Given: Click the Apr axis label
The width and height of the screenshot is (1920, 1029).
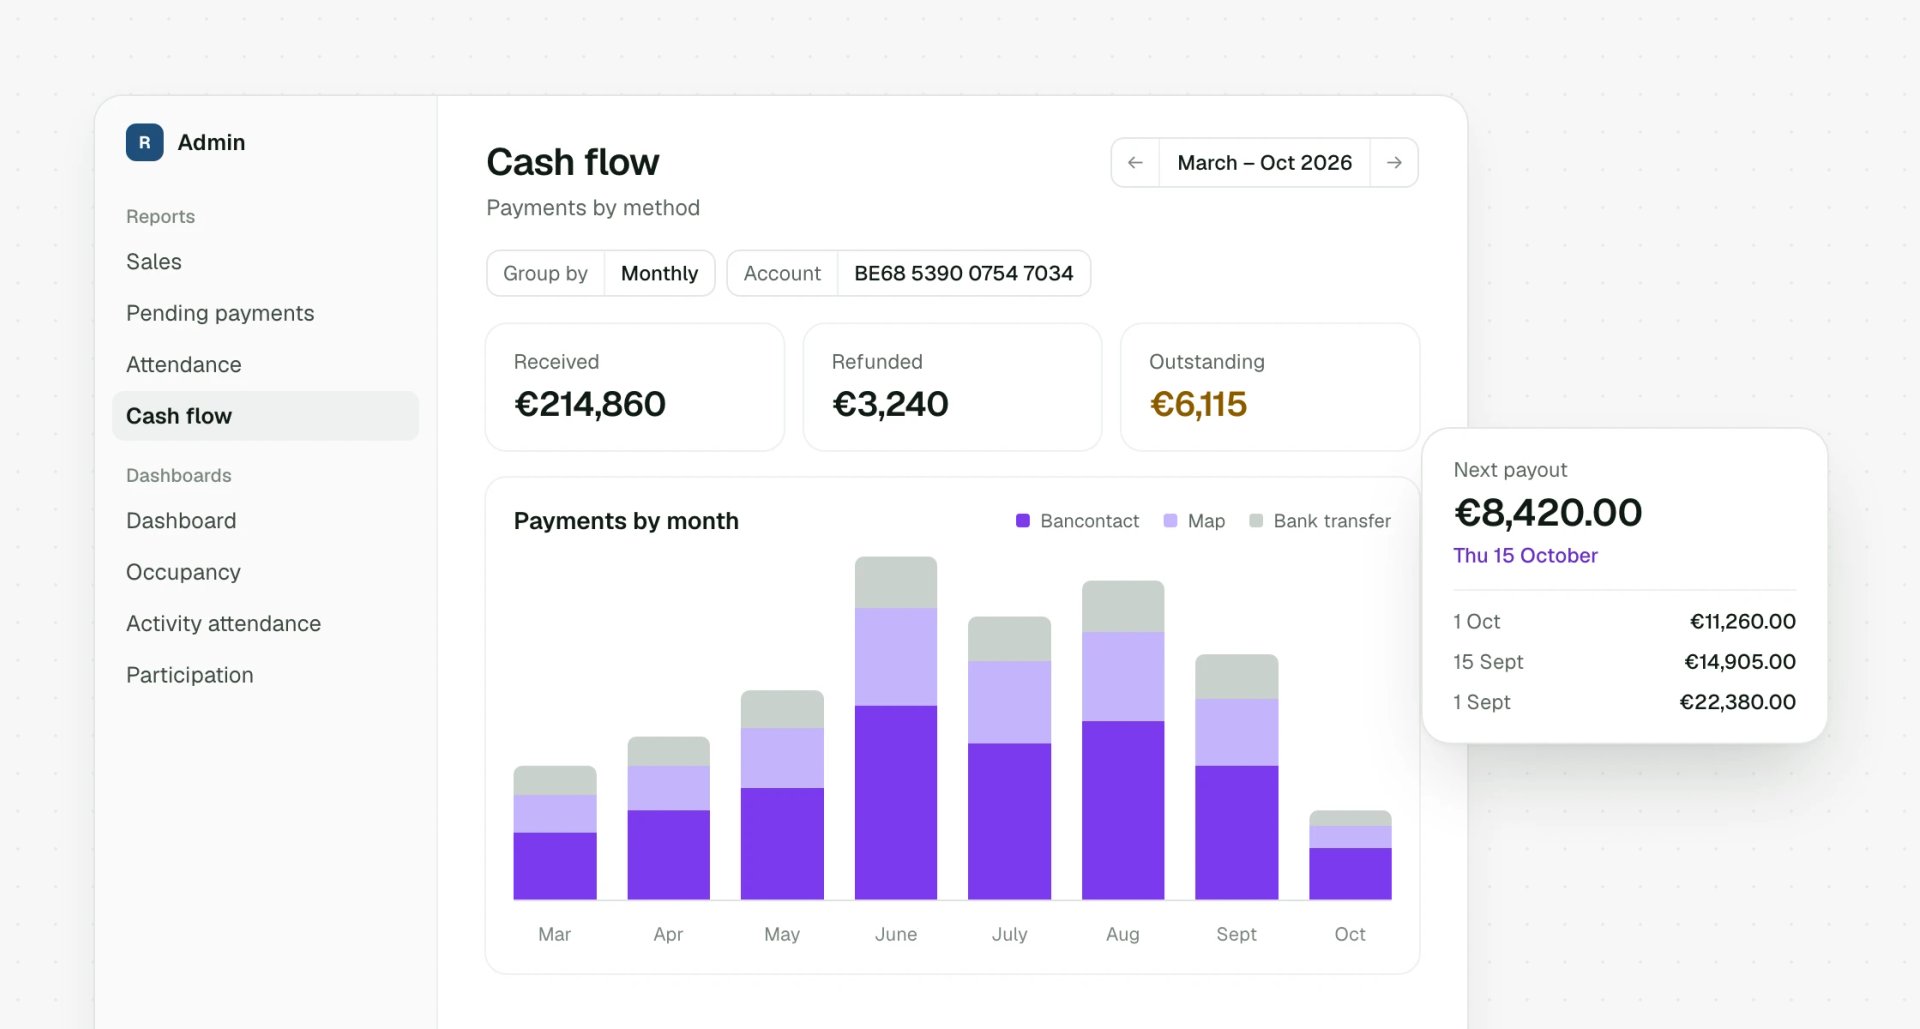Looking at the screenshot, I should coord(668,934).
